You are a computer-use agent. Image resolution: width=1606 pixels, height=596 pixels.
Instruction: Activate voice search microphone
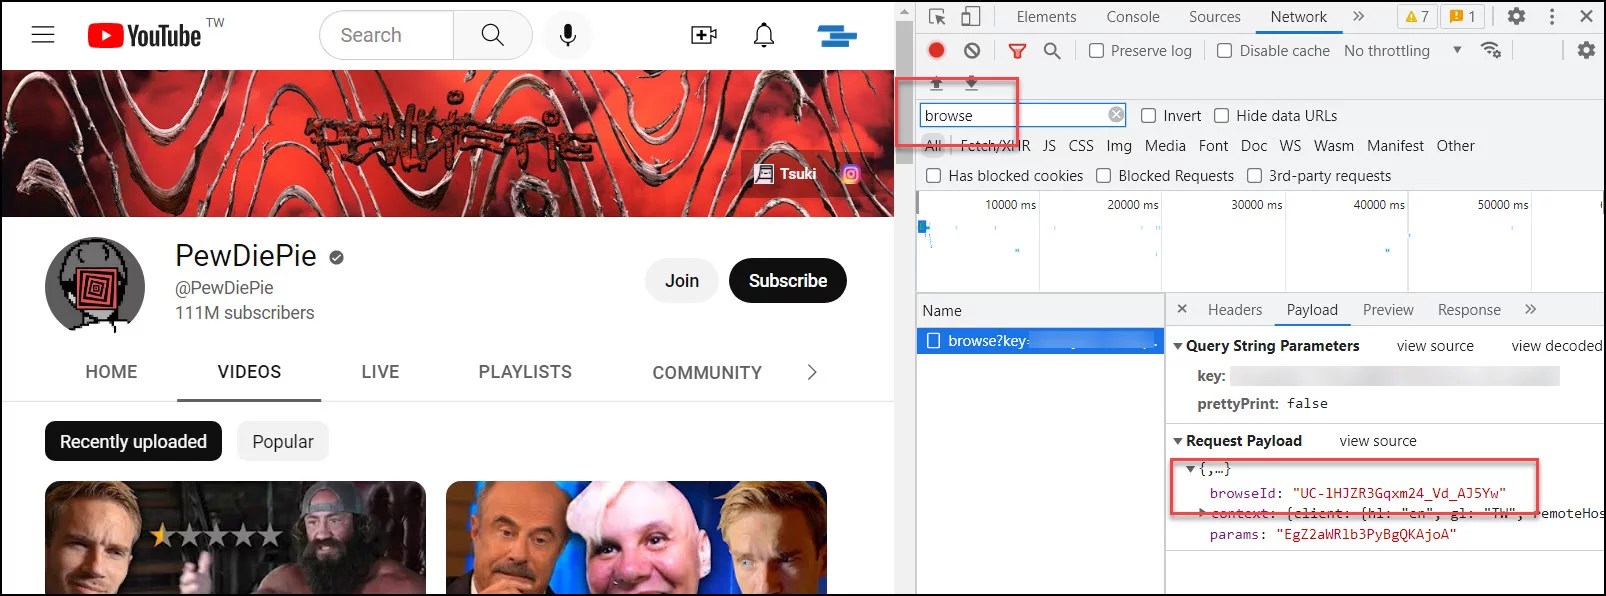tap(568, 35)
